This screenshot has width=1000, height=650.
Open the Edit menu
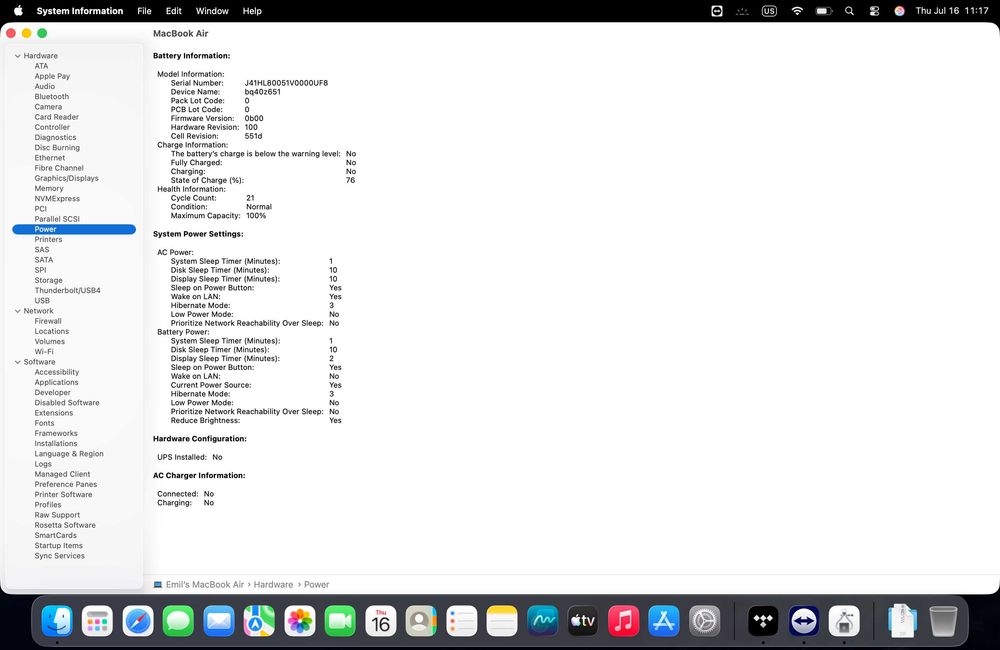coord(173,11)
